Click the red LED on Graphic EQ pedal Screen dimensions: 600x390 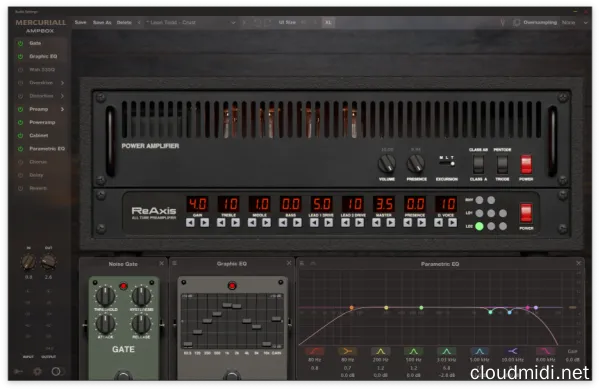(232, 286)
